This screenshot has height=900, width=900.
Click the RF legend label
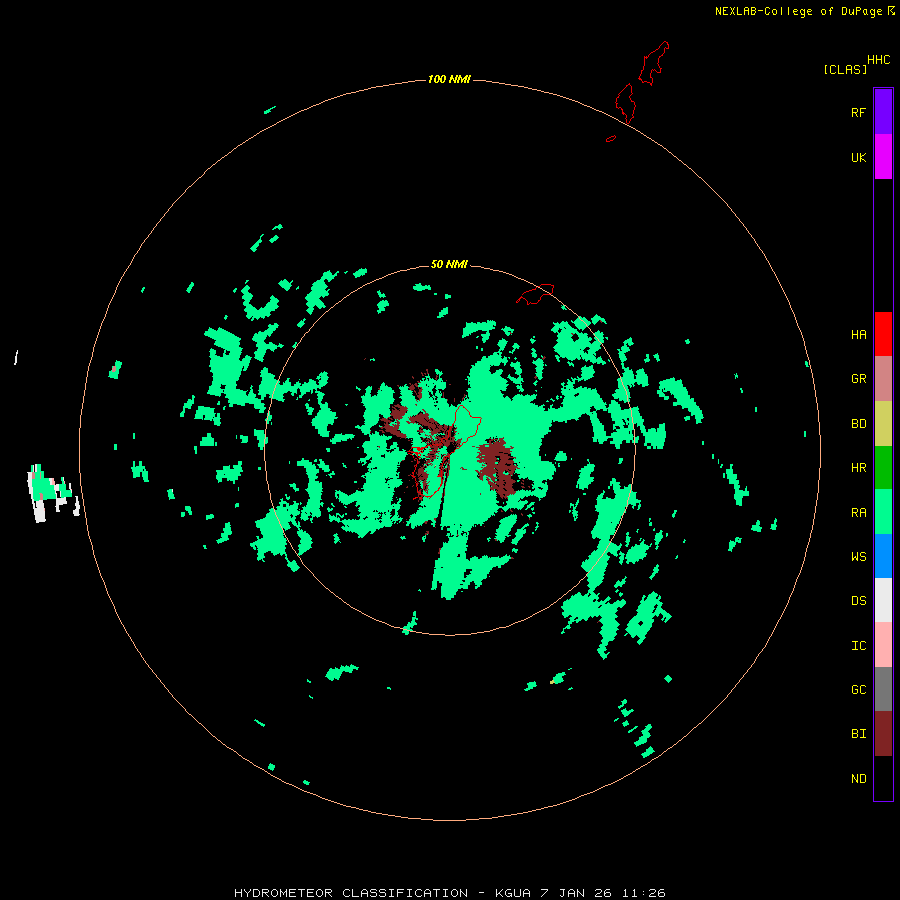pos(858,112)
